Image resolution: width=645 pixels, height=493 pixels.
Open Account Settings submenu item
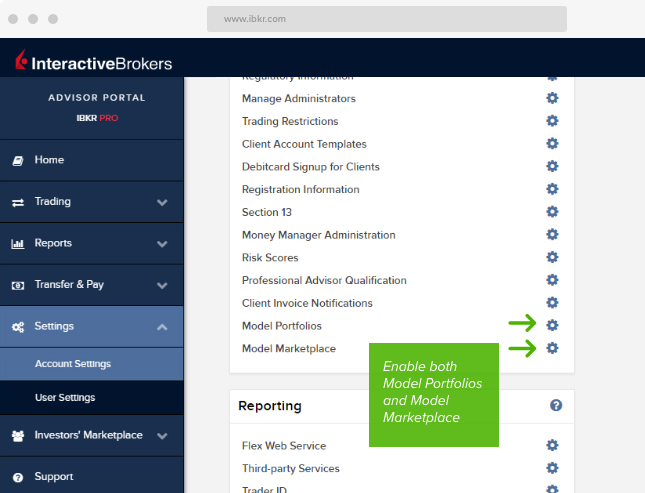tap(72, 364)
